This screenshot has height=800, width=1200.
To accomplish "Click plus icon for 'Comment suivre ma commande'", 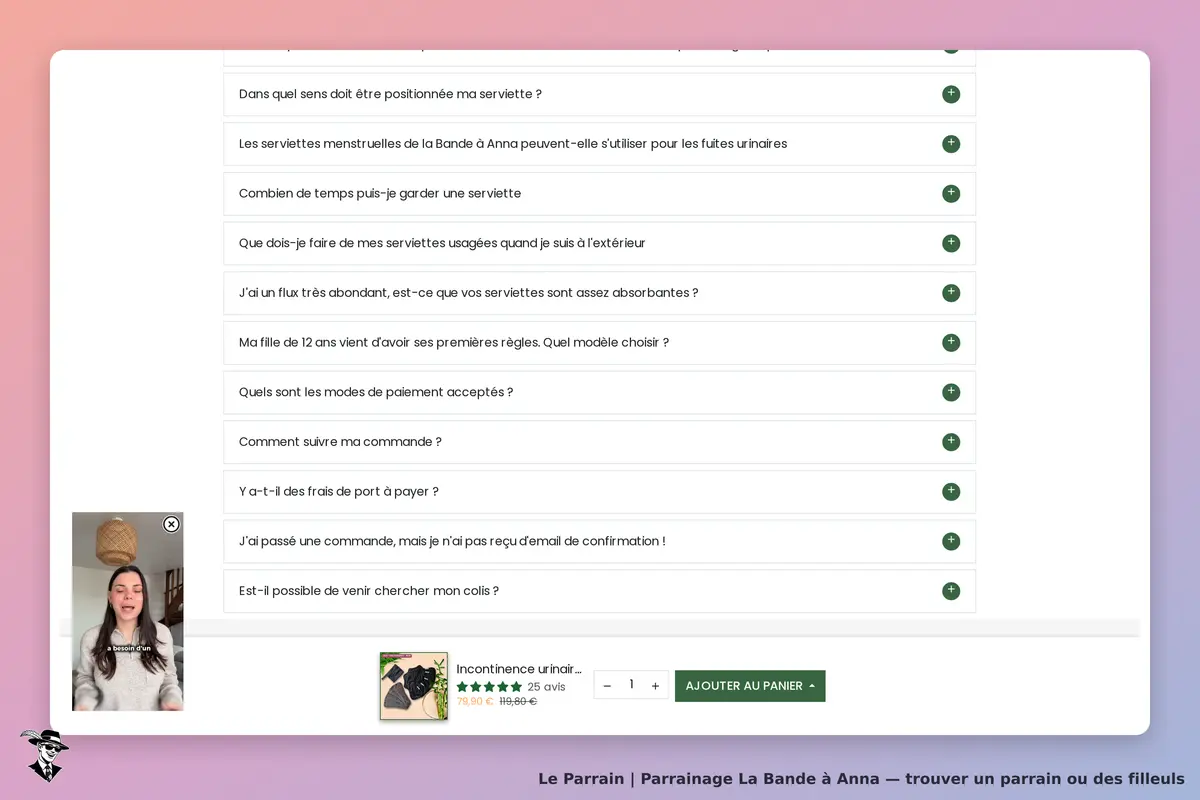I will [951, 442].
